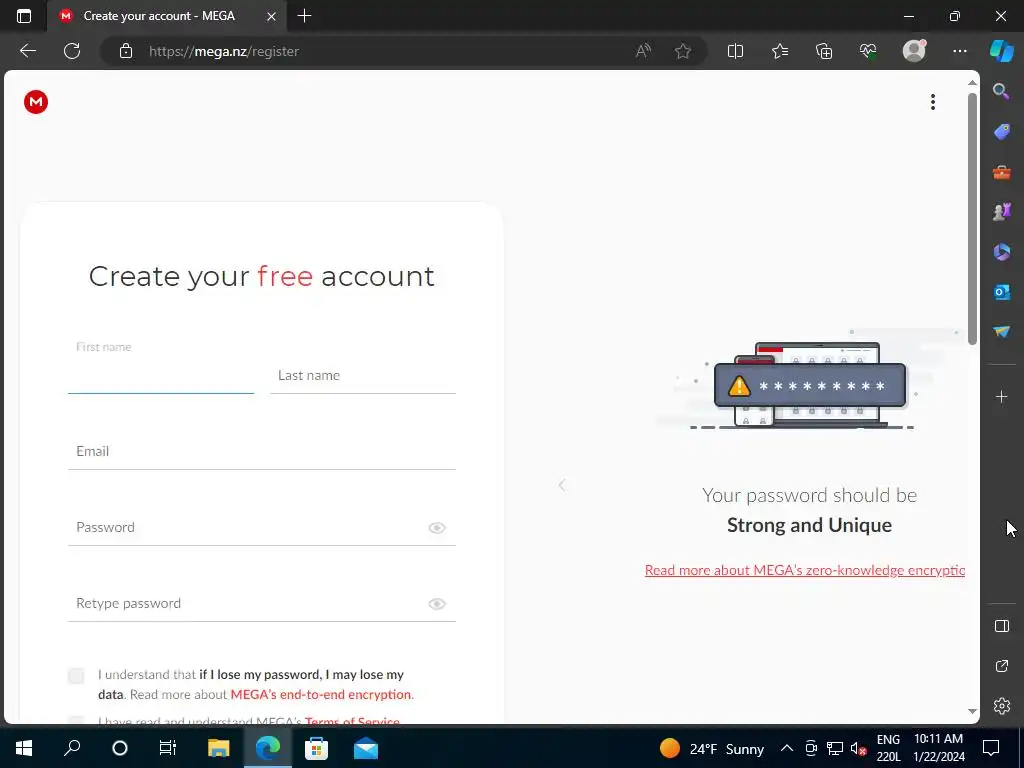
Task: Open Mail app from taskbar
Action: coord(366,748)
